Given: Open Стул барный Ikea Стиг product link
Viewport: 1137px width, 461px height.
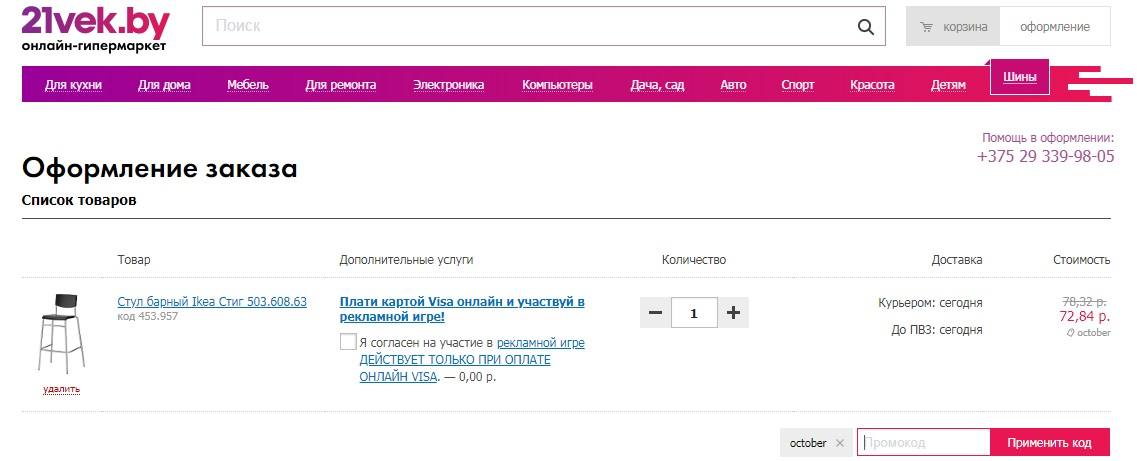Looking at the screenshot, I should pyautogui.click(x=212, y=302).
